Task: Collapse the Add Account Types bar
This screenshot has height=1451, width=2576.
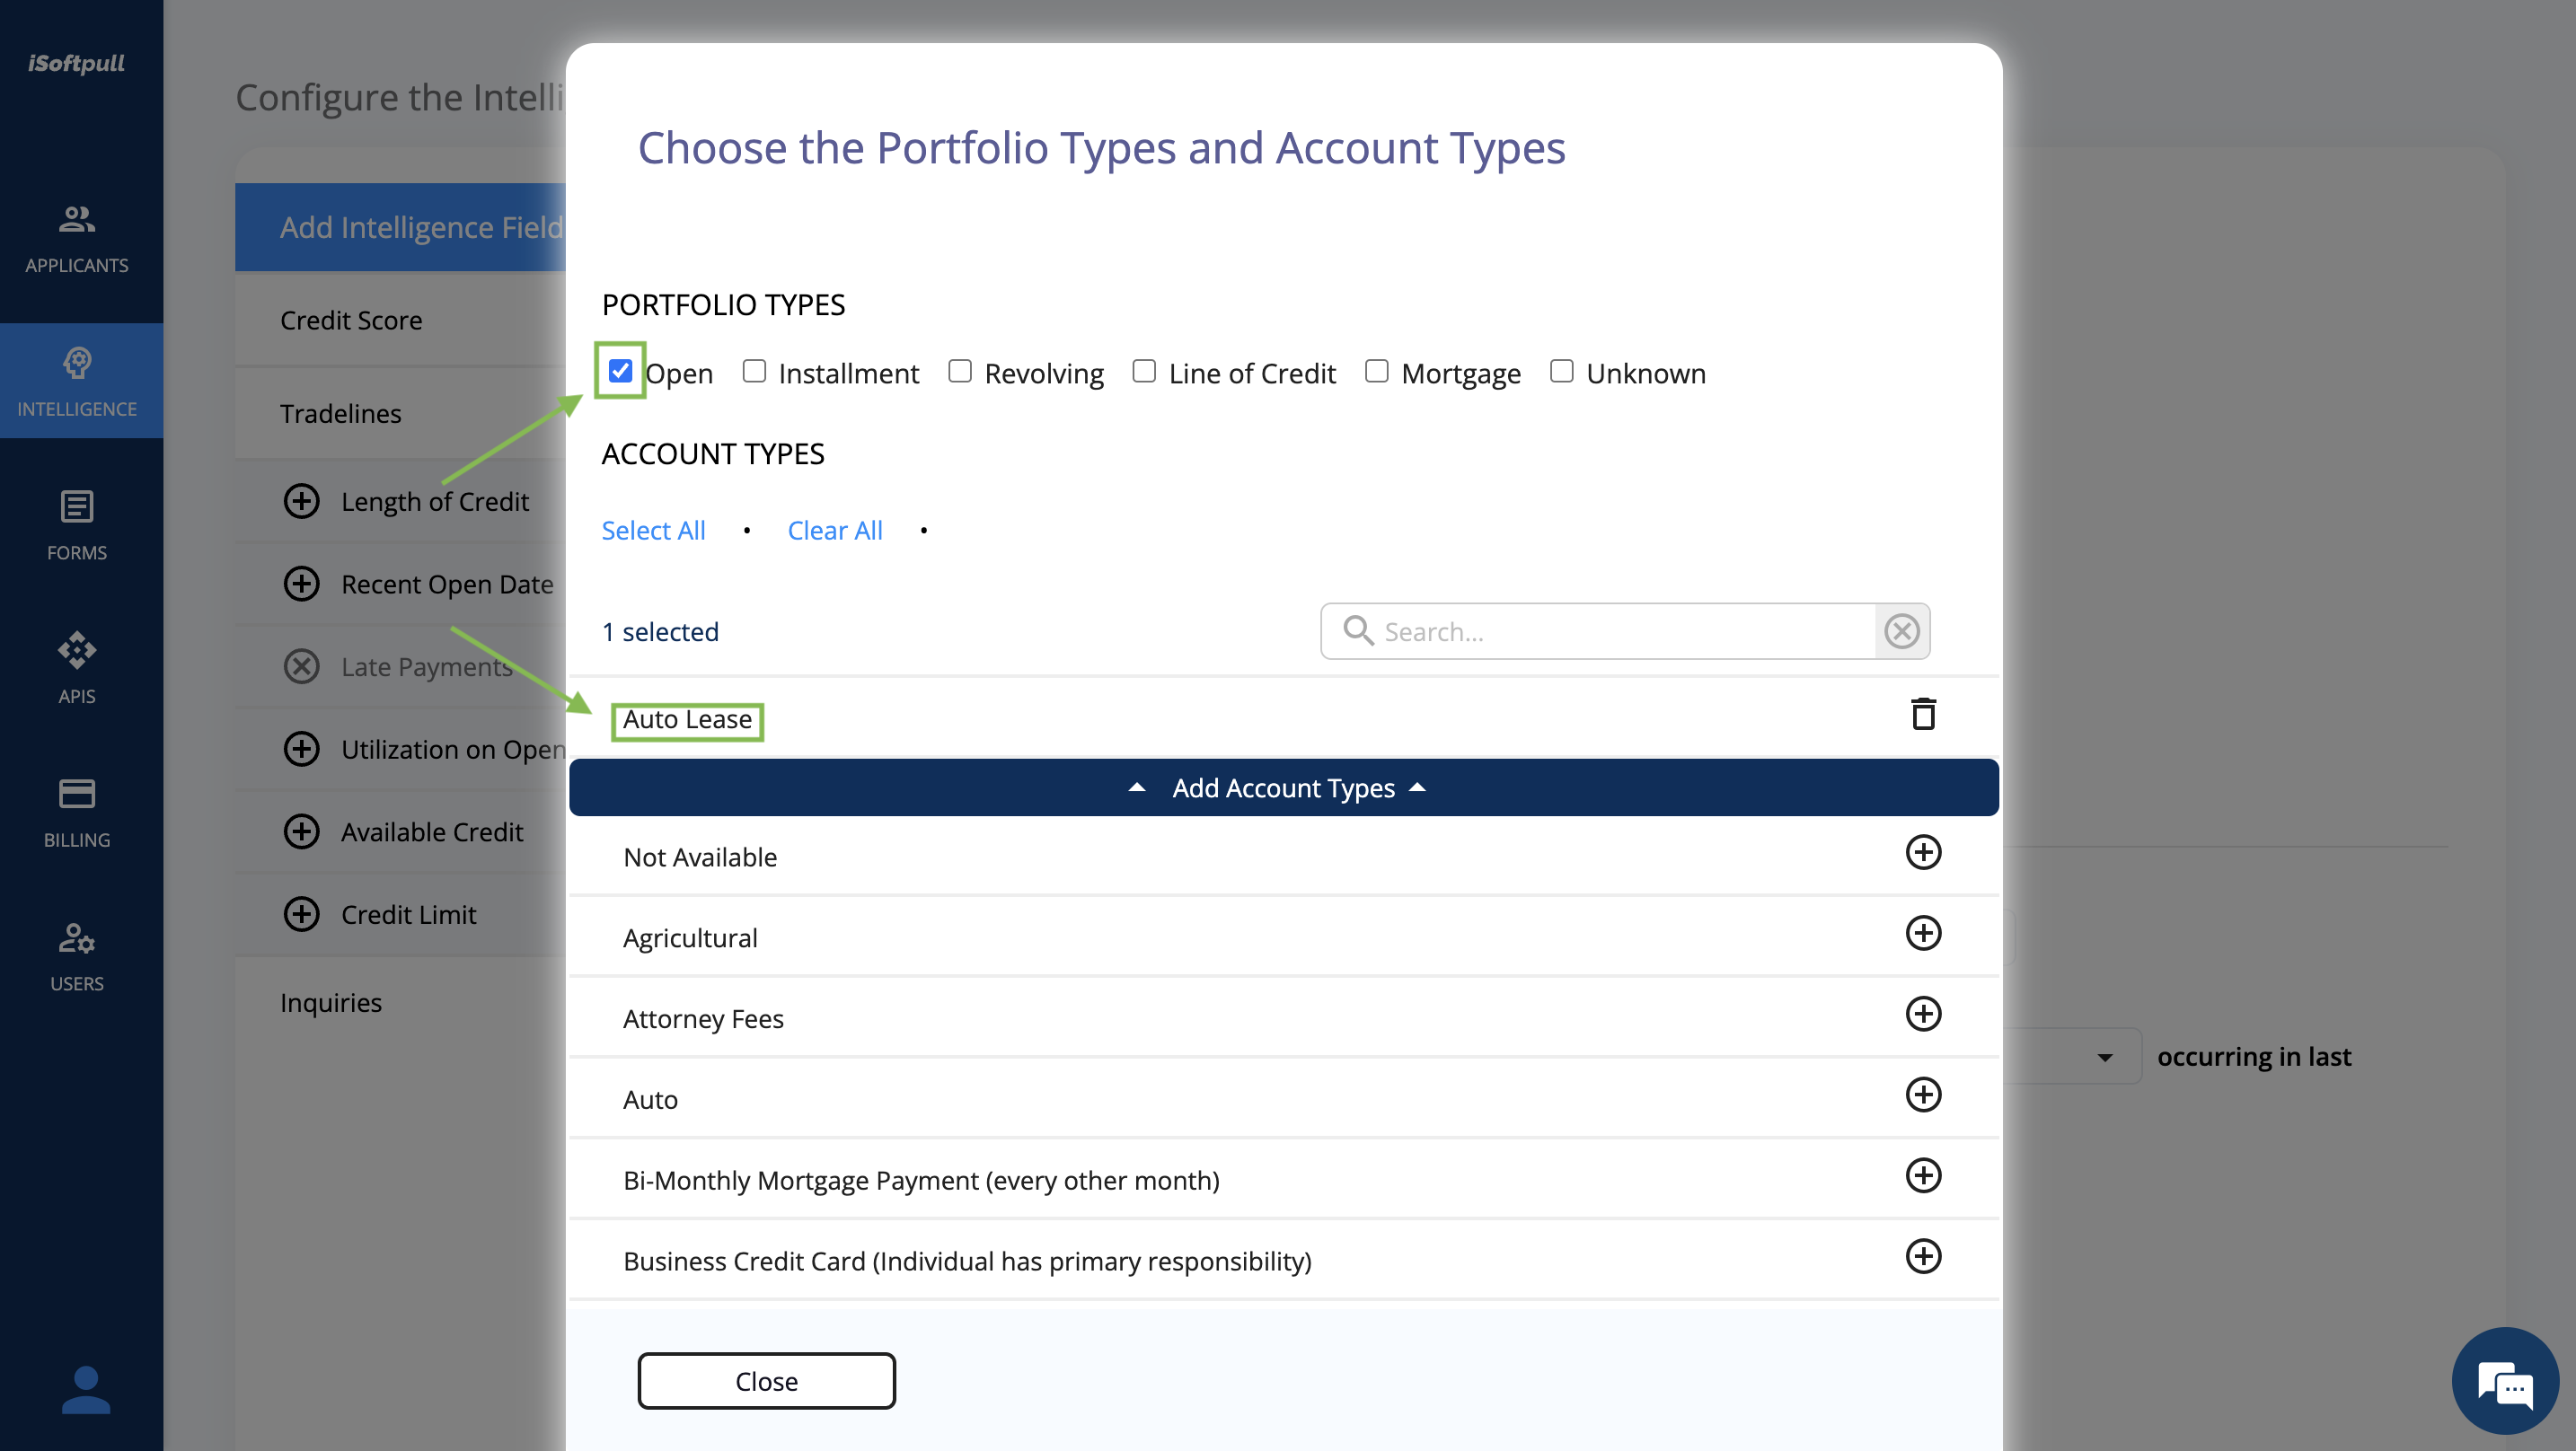Action: (x=1283, y=788)
